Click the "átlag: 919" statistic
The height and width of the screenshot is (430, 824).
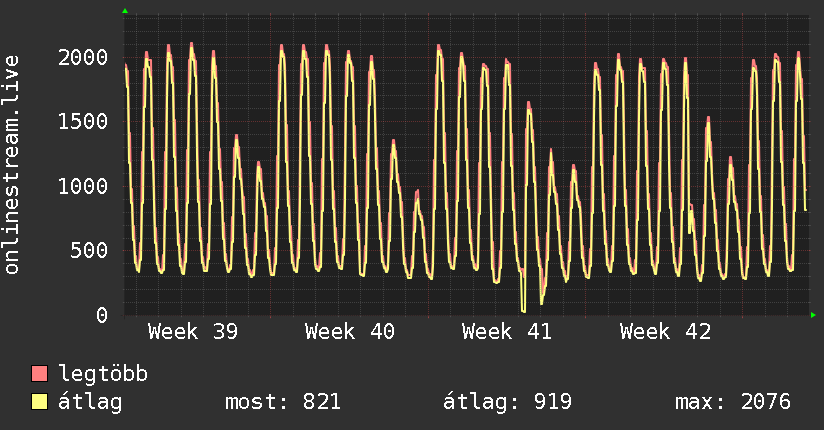[507, 402]
